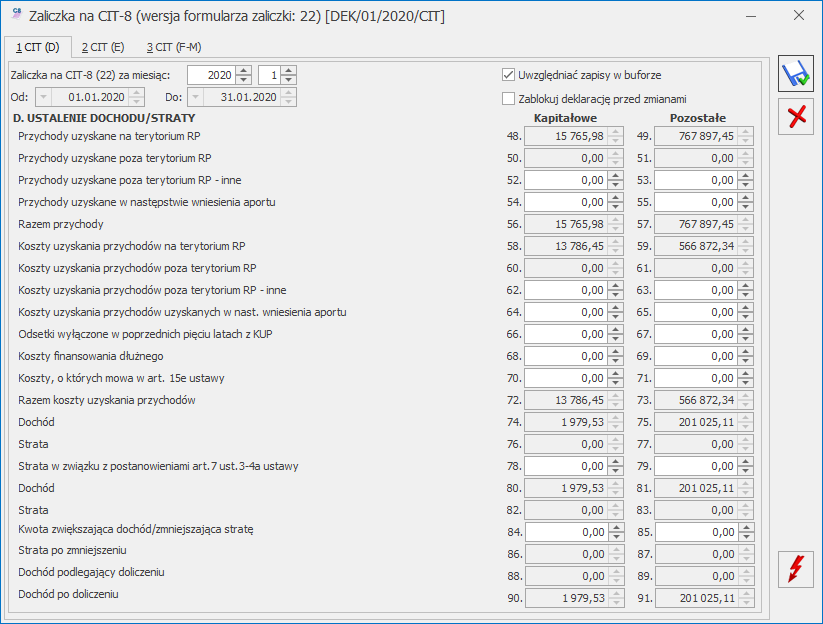Adjust field 85 using its spinner
Screen dimensions: 823x624
click(x=747, y=532)
